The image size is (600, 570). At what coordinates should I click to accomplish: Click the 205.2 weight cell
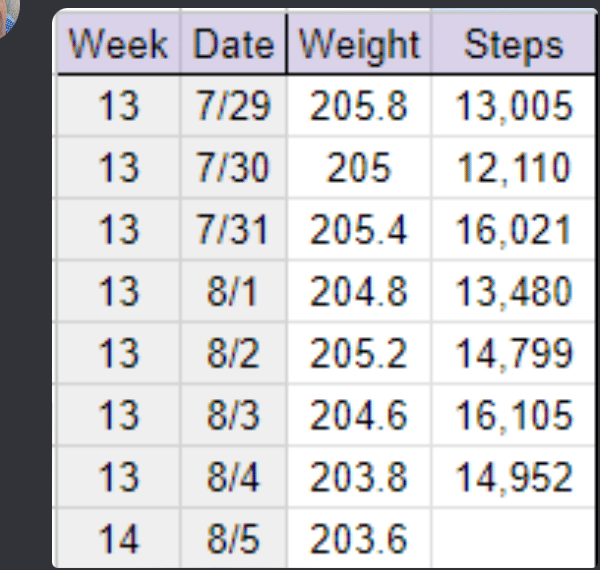point(359,354)
